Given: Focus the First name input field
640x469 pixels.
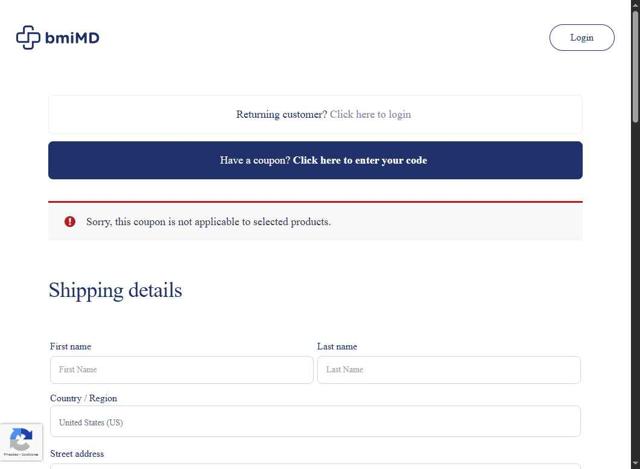Looking at the screenshot, I should point(182,370).
